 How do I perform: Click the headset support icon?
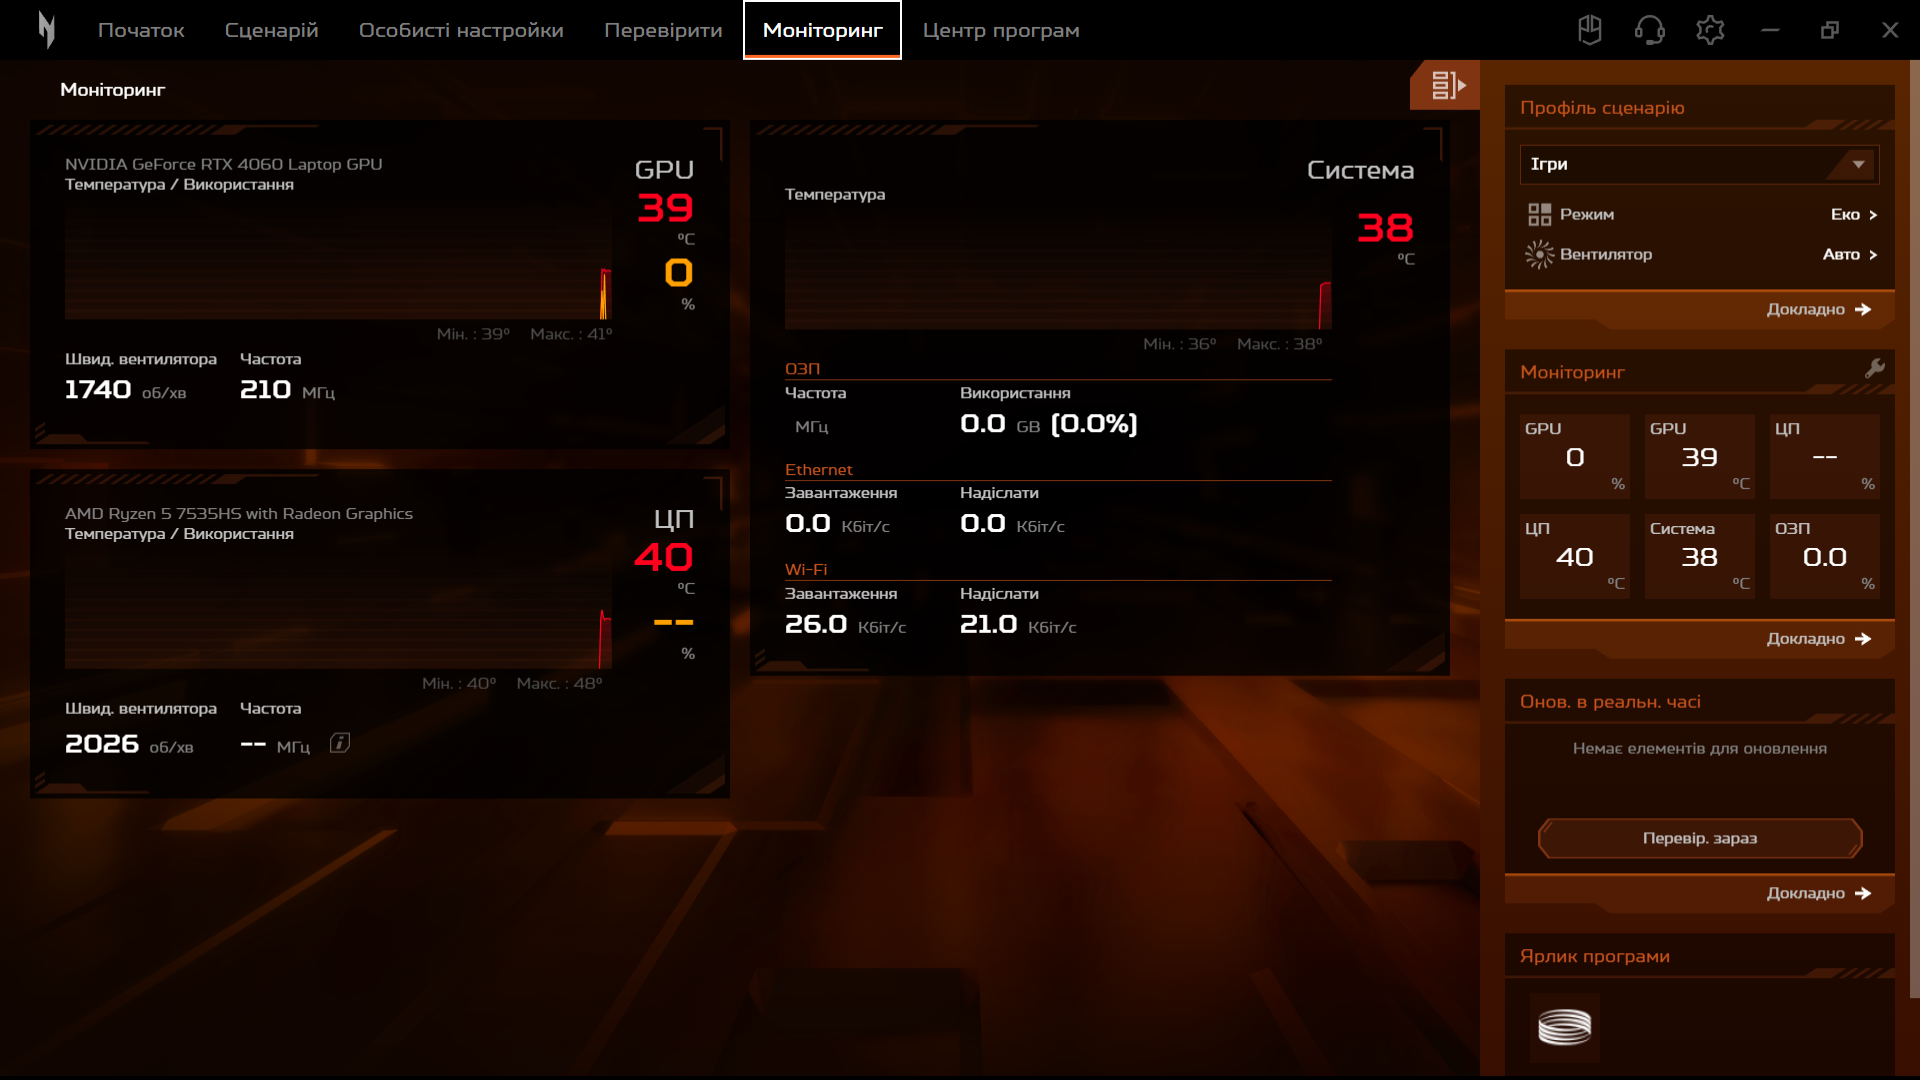click(x=1651, y=29)
